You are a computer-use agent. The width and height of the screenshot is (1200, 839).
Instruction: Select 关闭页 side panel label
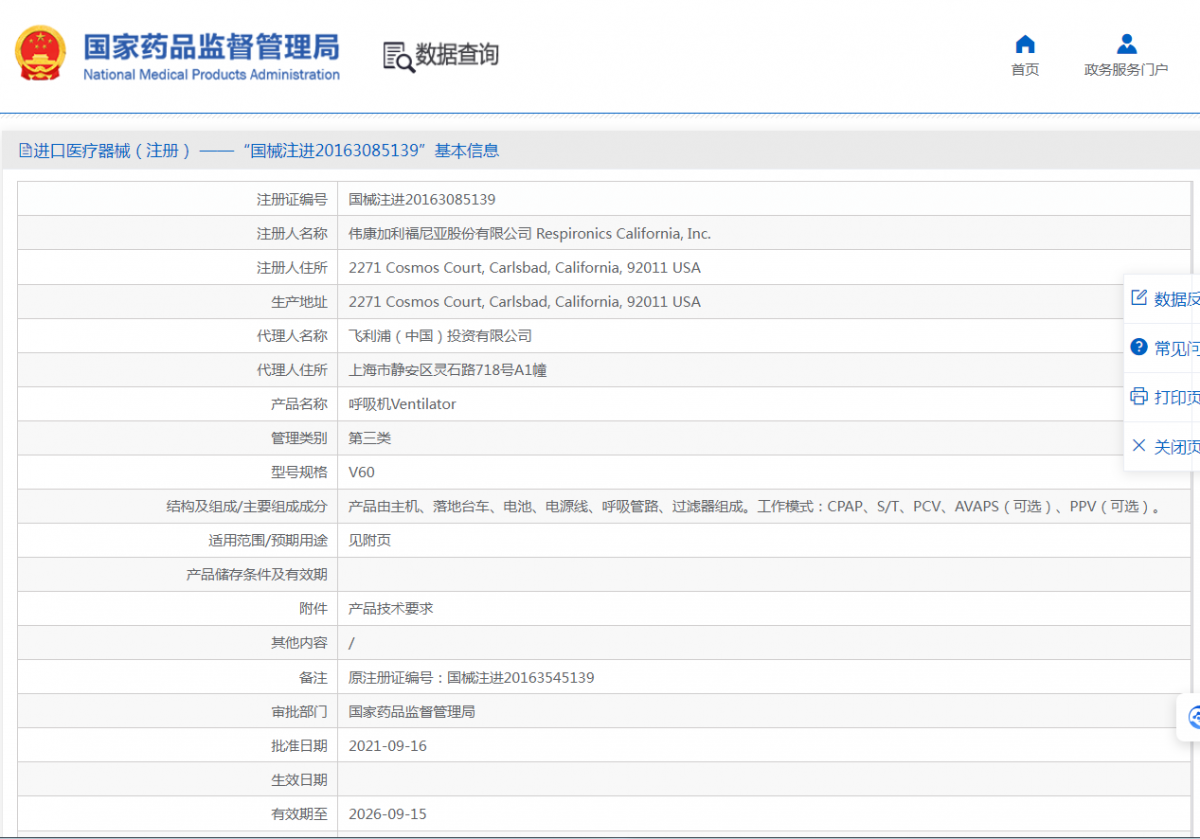tap(1177, 446)
